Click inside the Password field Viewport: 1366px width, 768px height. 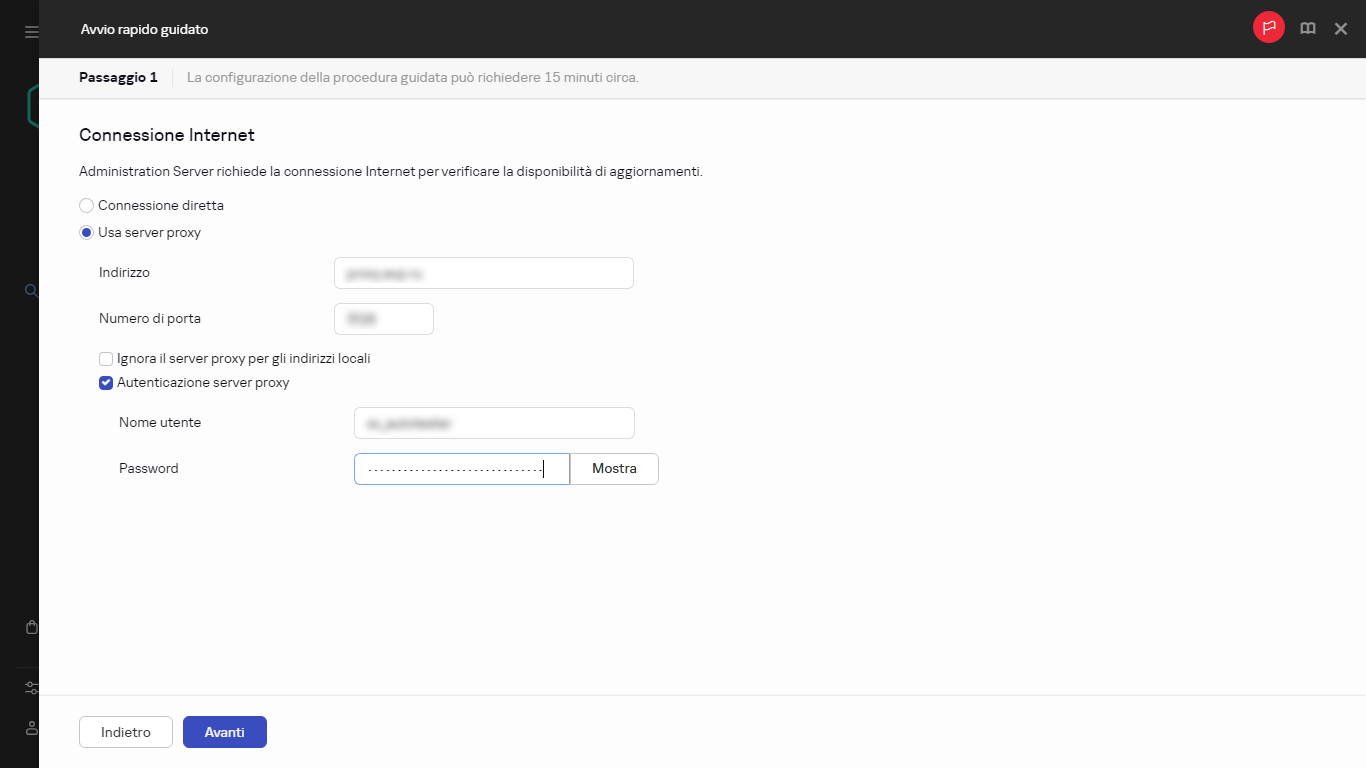(461, 469)
